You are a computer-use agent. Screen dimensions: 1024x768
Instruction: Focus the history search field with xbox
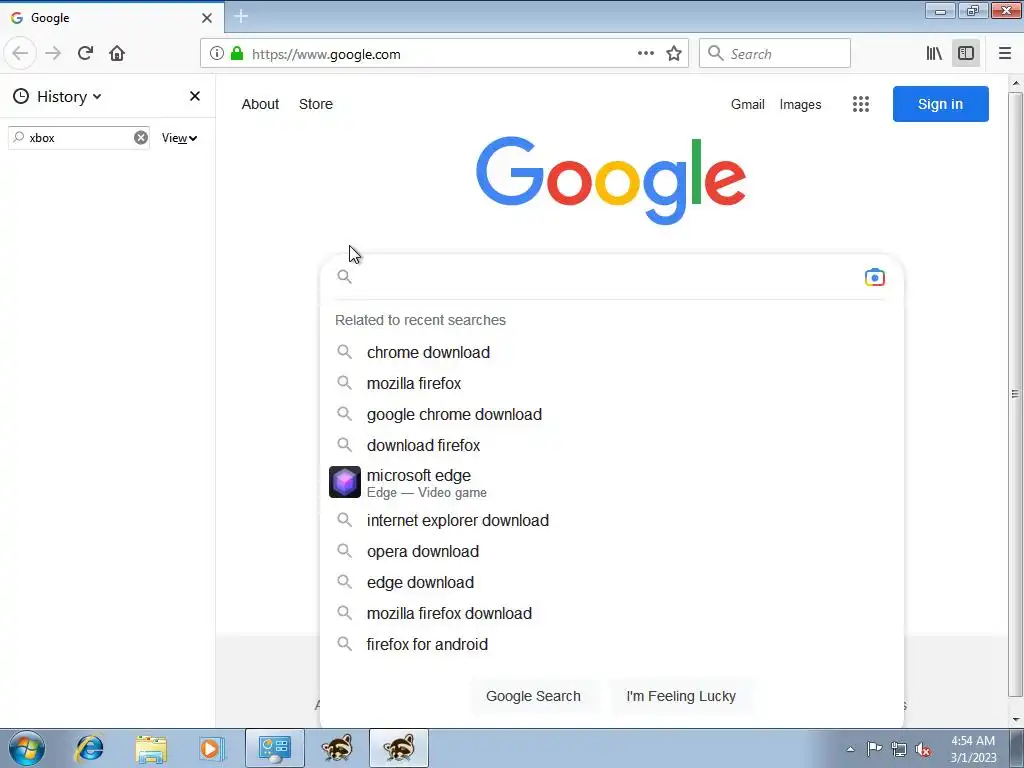[78, 138]
